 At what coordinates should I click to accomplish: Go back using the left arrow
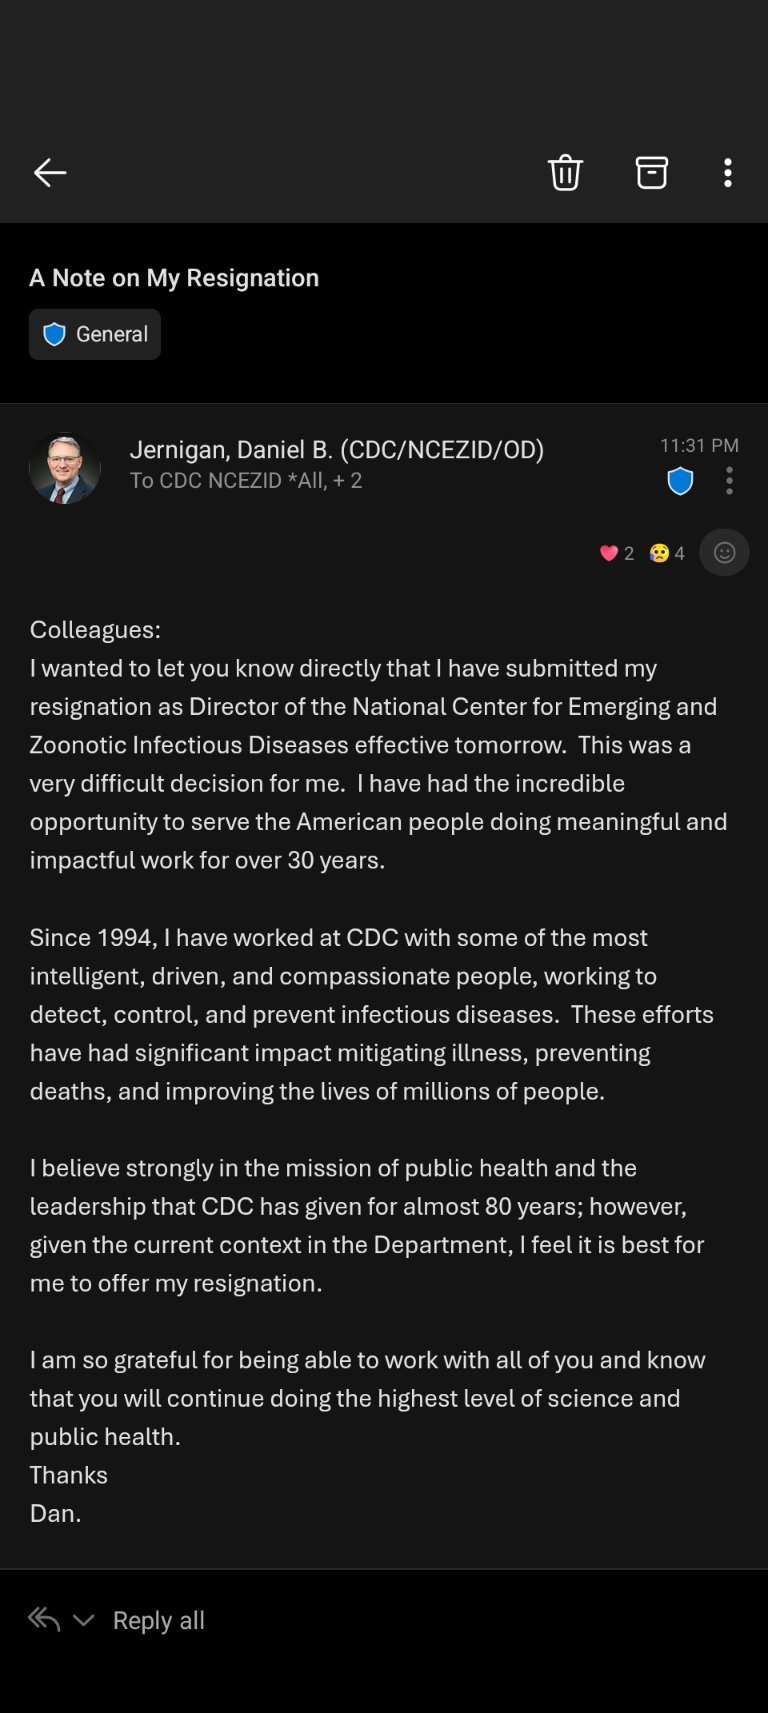(x=50, y=173)
